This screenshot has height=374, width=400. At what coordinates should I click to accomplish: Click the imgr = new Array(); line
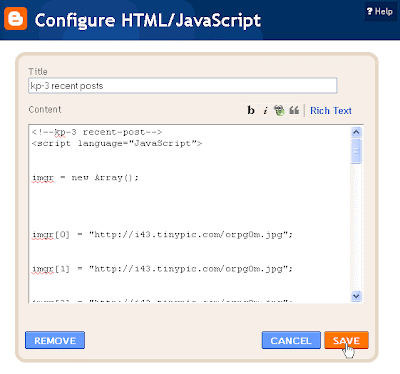coord(85,178)
